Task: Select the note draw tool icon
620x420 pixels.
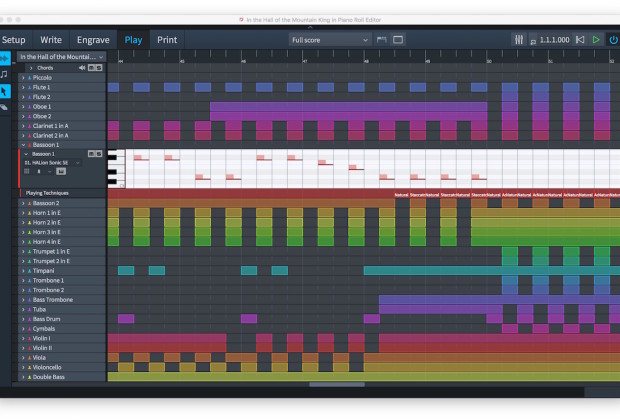Action: click(4, 74)
